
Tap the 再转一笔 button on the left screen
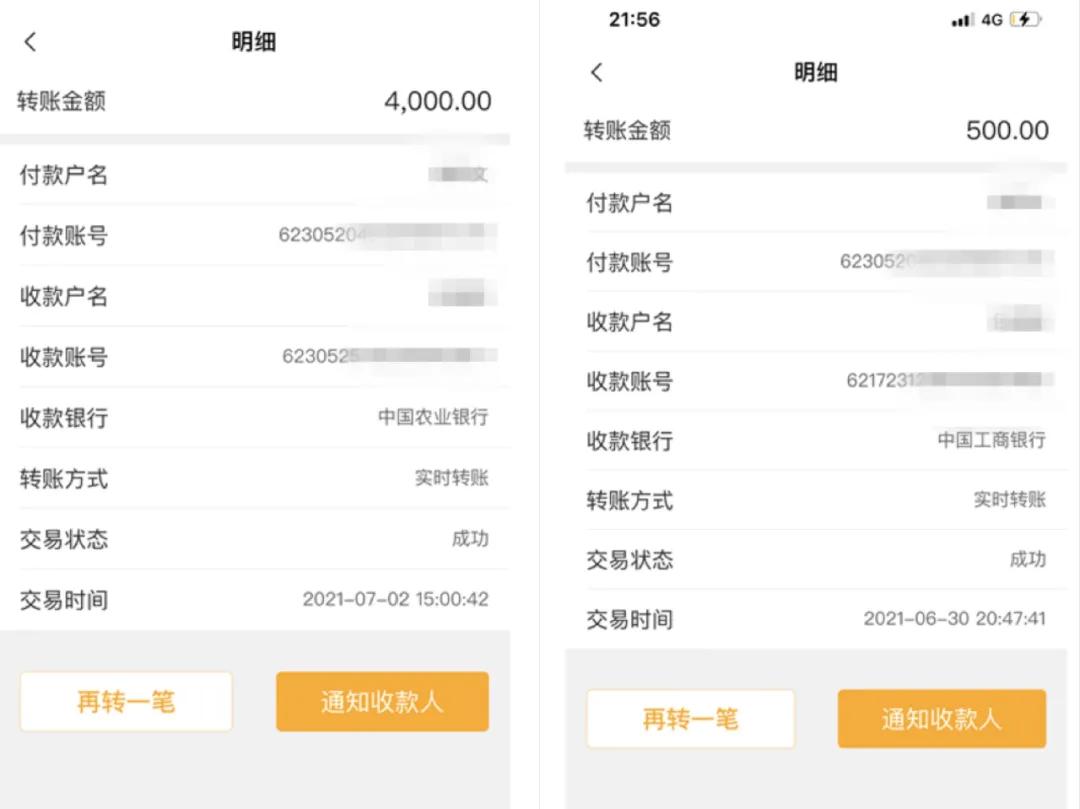126,701
